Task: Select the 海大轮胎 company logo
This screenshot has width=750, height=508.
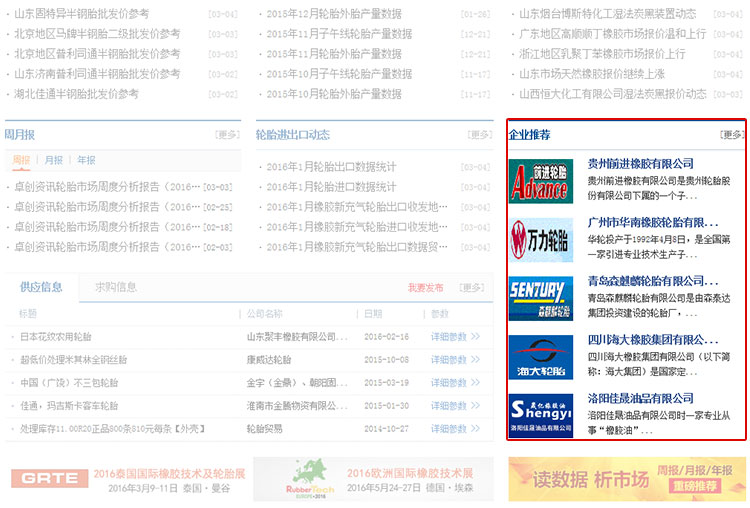Action: tap(540, 357)
